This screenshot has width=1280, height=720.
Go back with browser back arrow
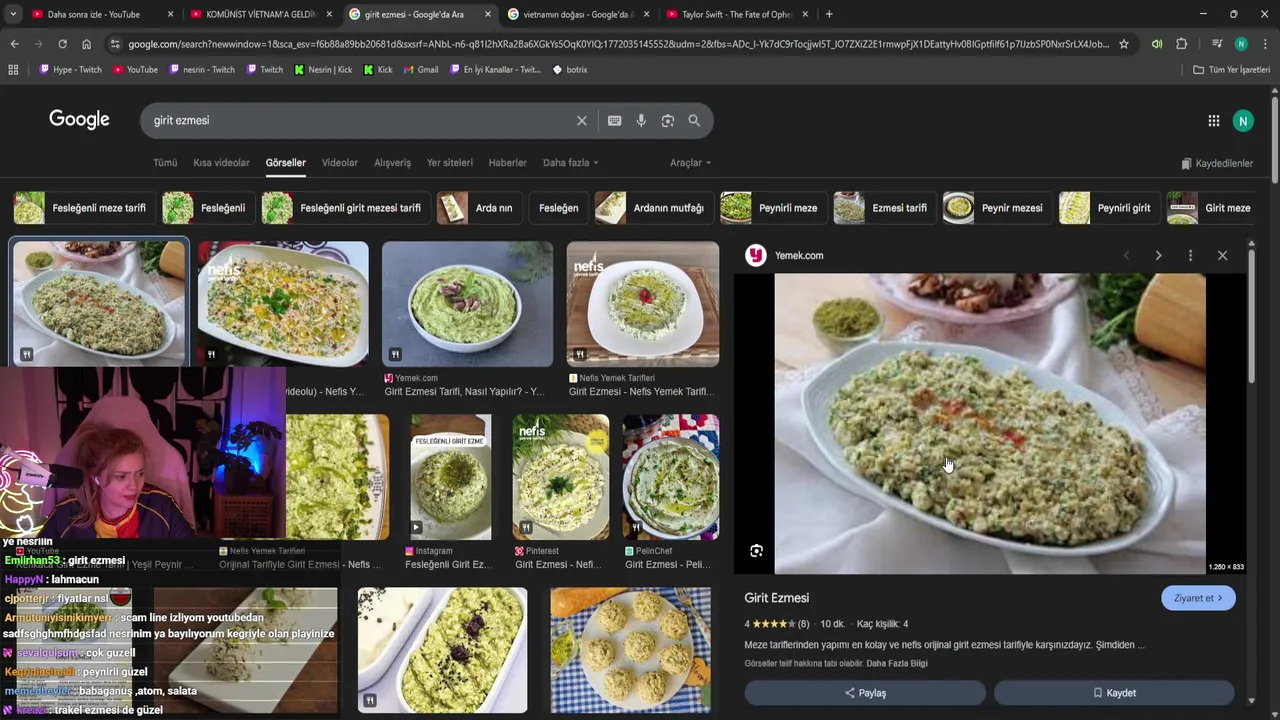pos(14,44)
